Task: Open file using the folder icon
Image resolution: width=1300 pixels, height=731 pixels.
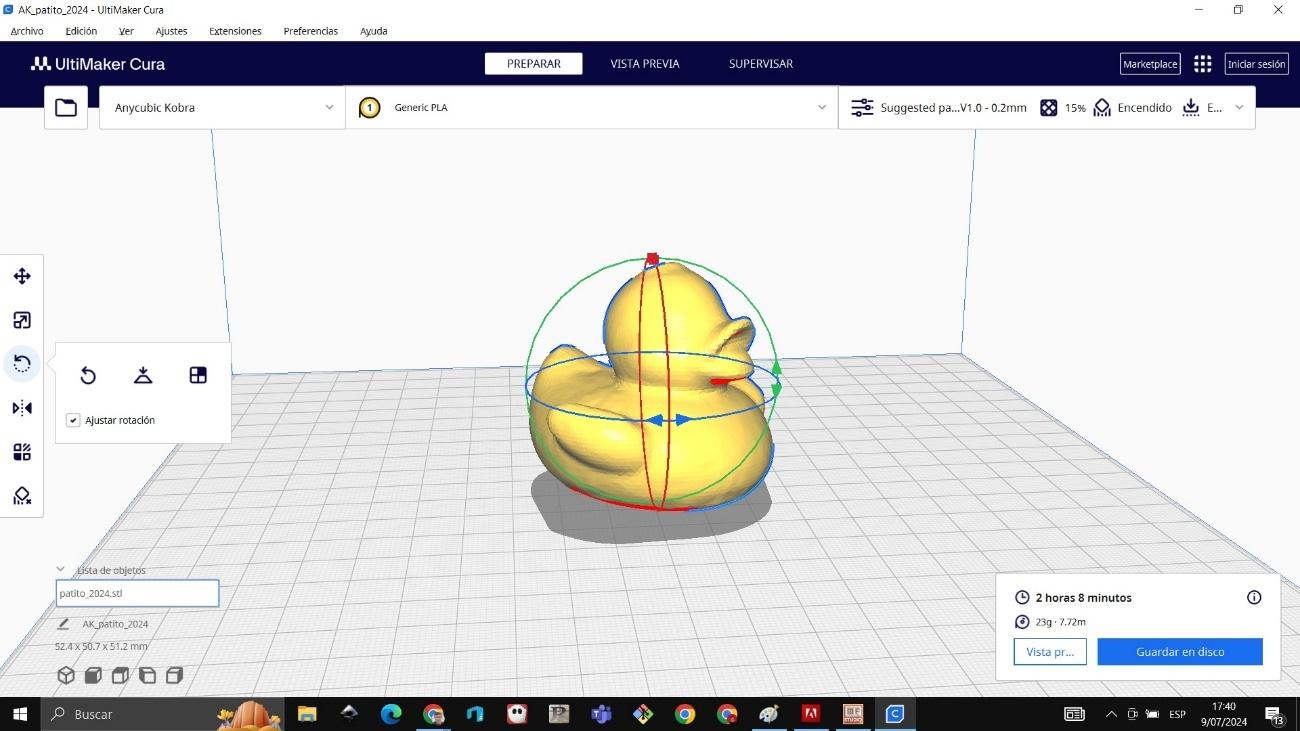Action: pyautogui.click(x=66, y=108)
